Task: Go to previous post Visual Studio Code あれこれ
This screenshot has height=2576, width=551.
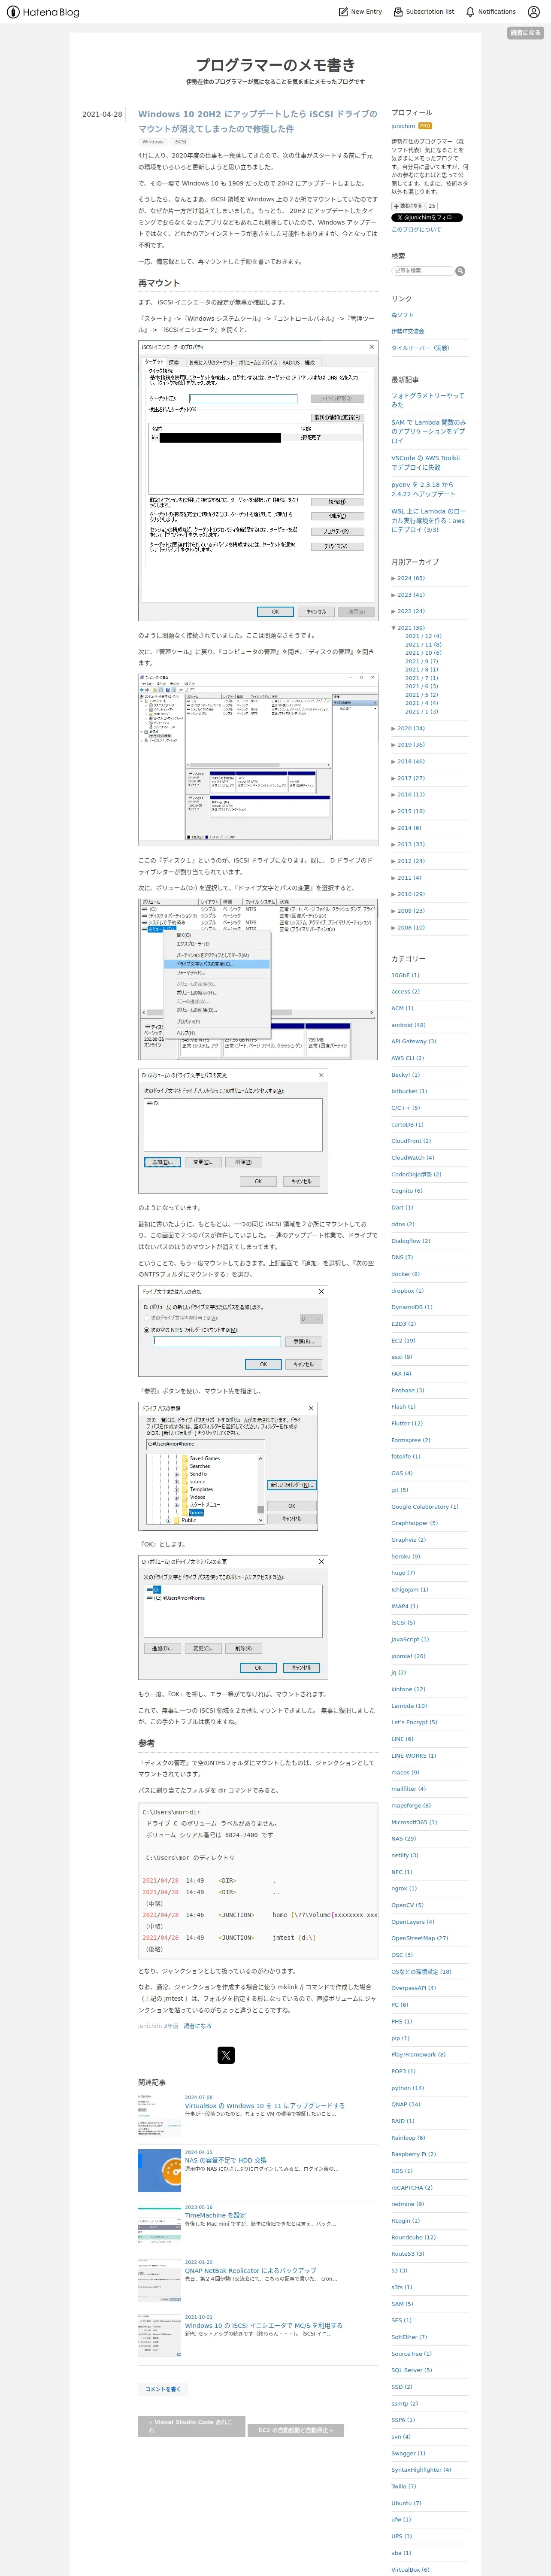Action: [x=191, y=2426]
